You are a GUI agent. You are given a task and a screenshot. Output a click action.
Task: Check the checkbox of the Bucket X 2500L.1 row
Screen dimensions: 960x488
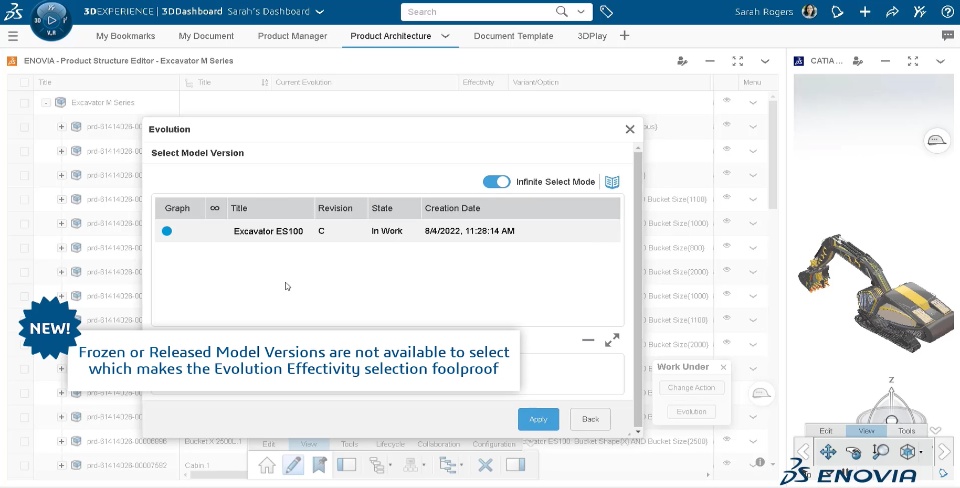[24, 441]
